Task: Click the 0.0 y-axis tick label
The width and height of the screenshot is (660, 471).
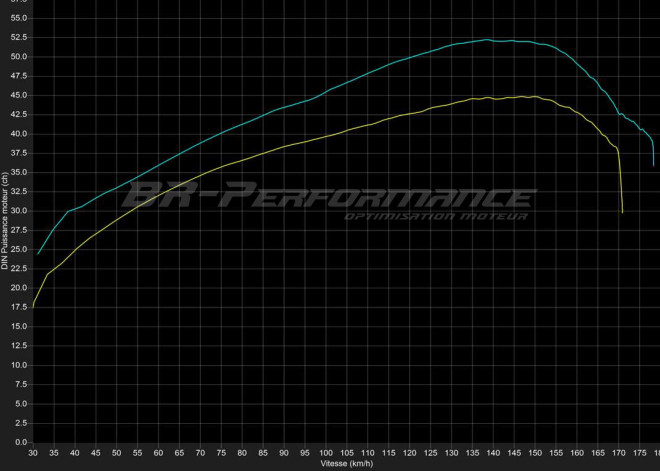Action: (21, 442)
